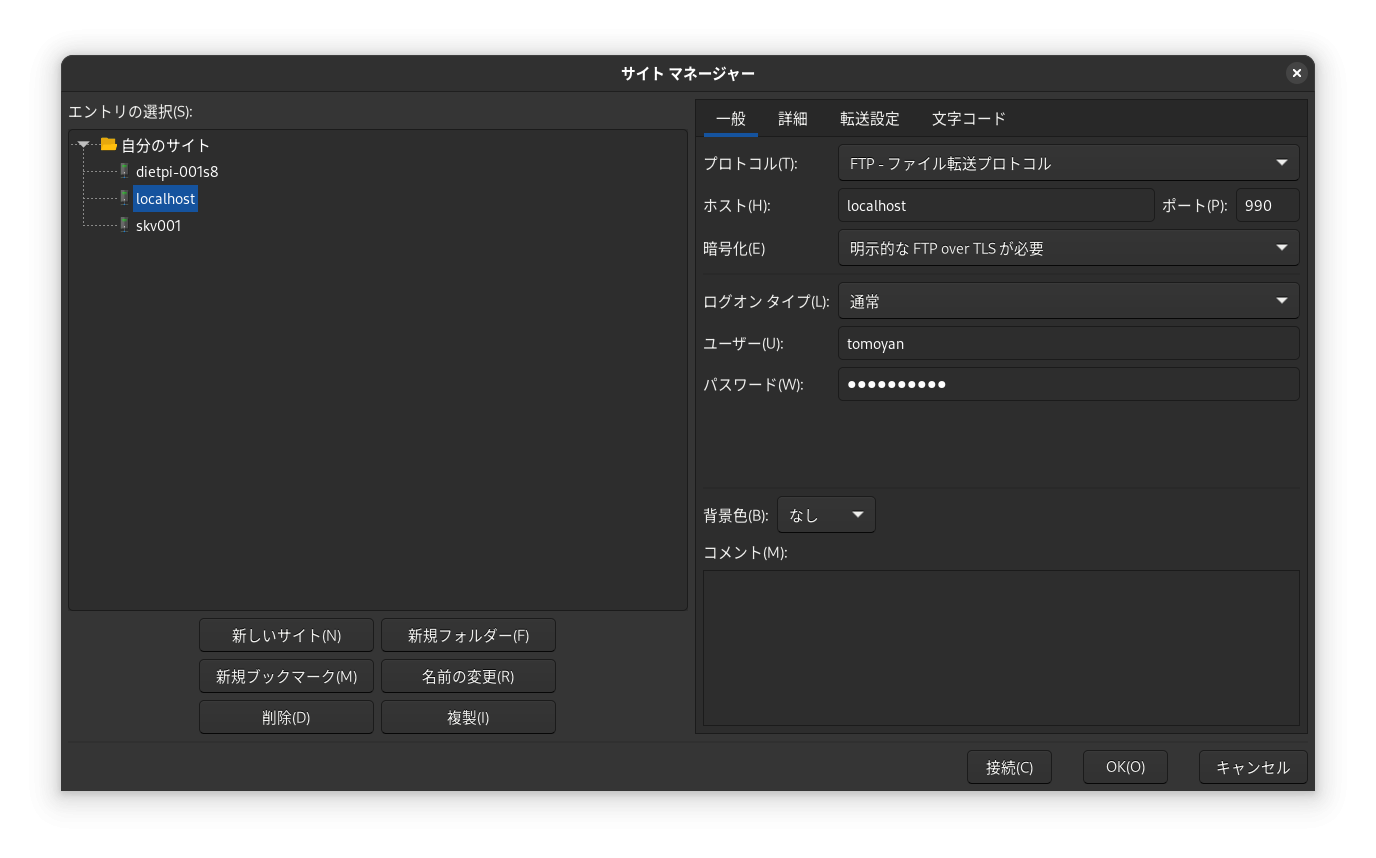Select the skv001 site entry

(x=158, y=225)
